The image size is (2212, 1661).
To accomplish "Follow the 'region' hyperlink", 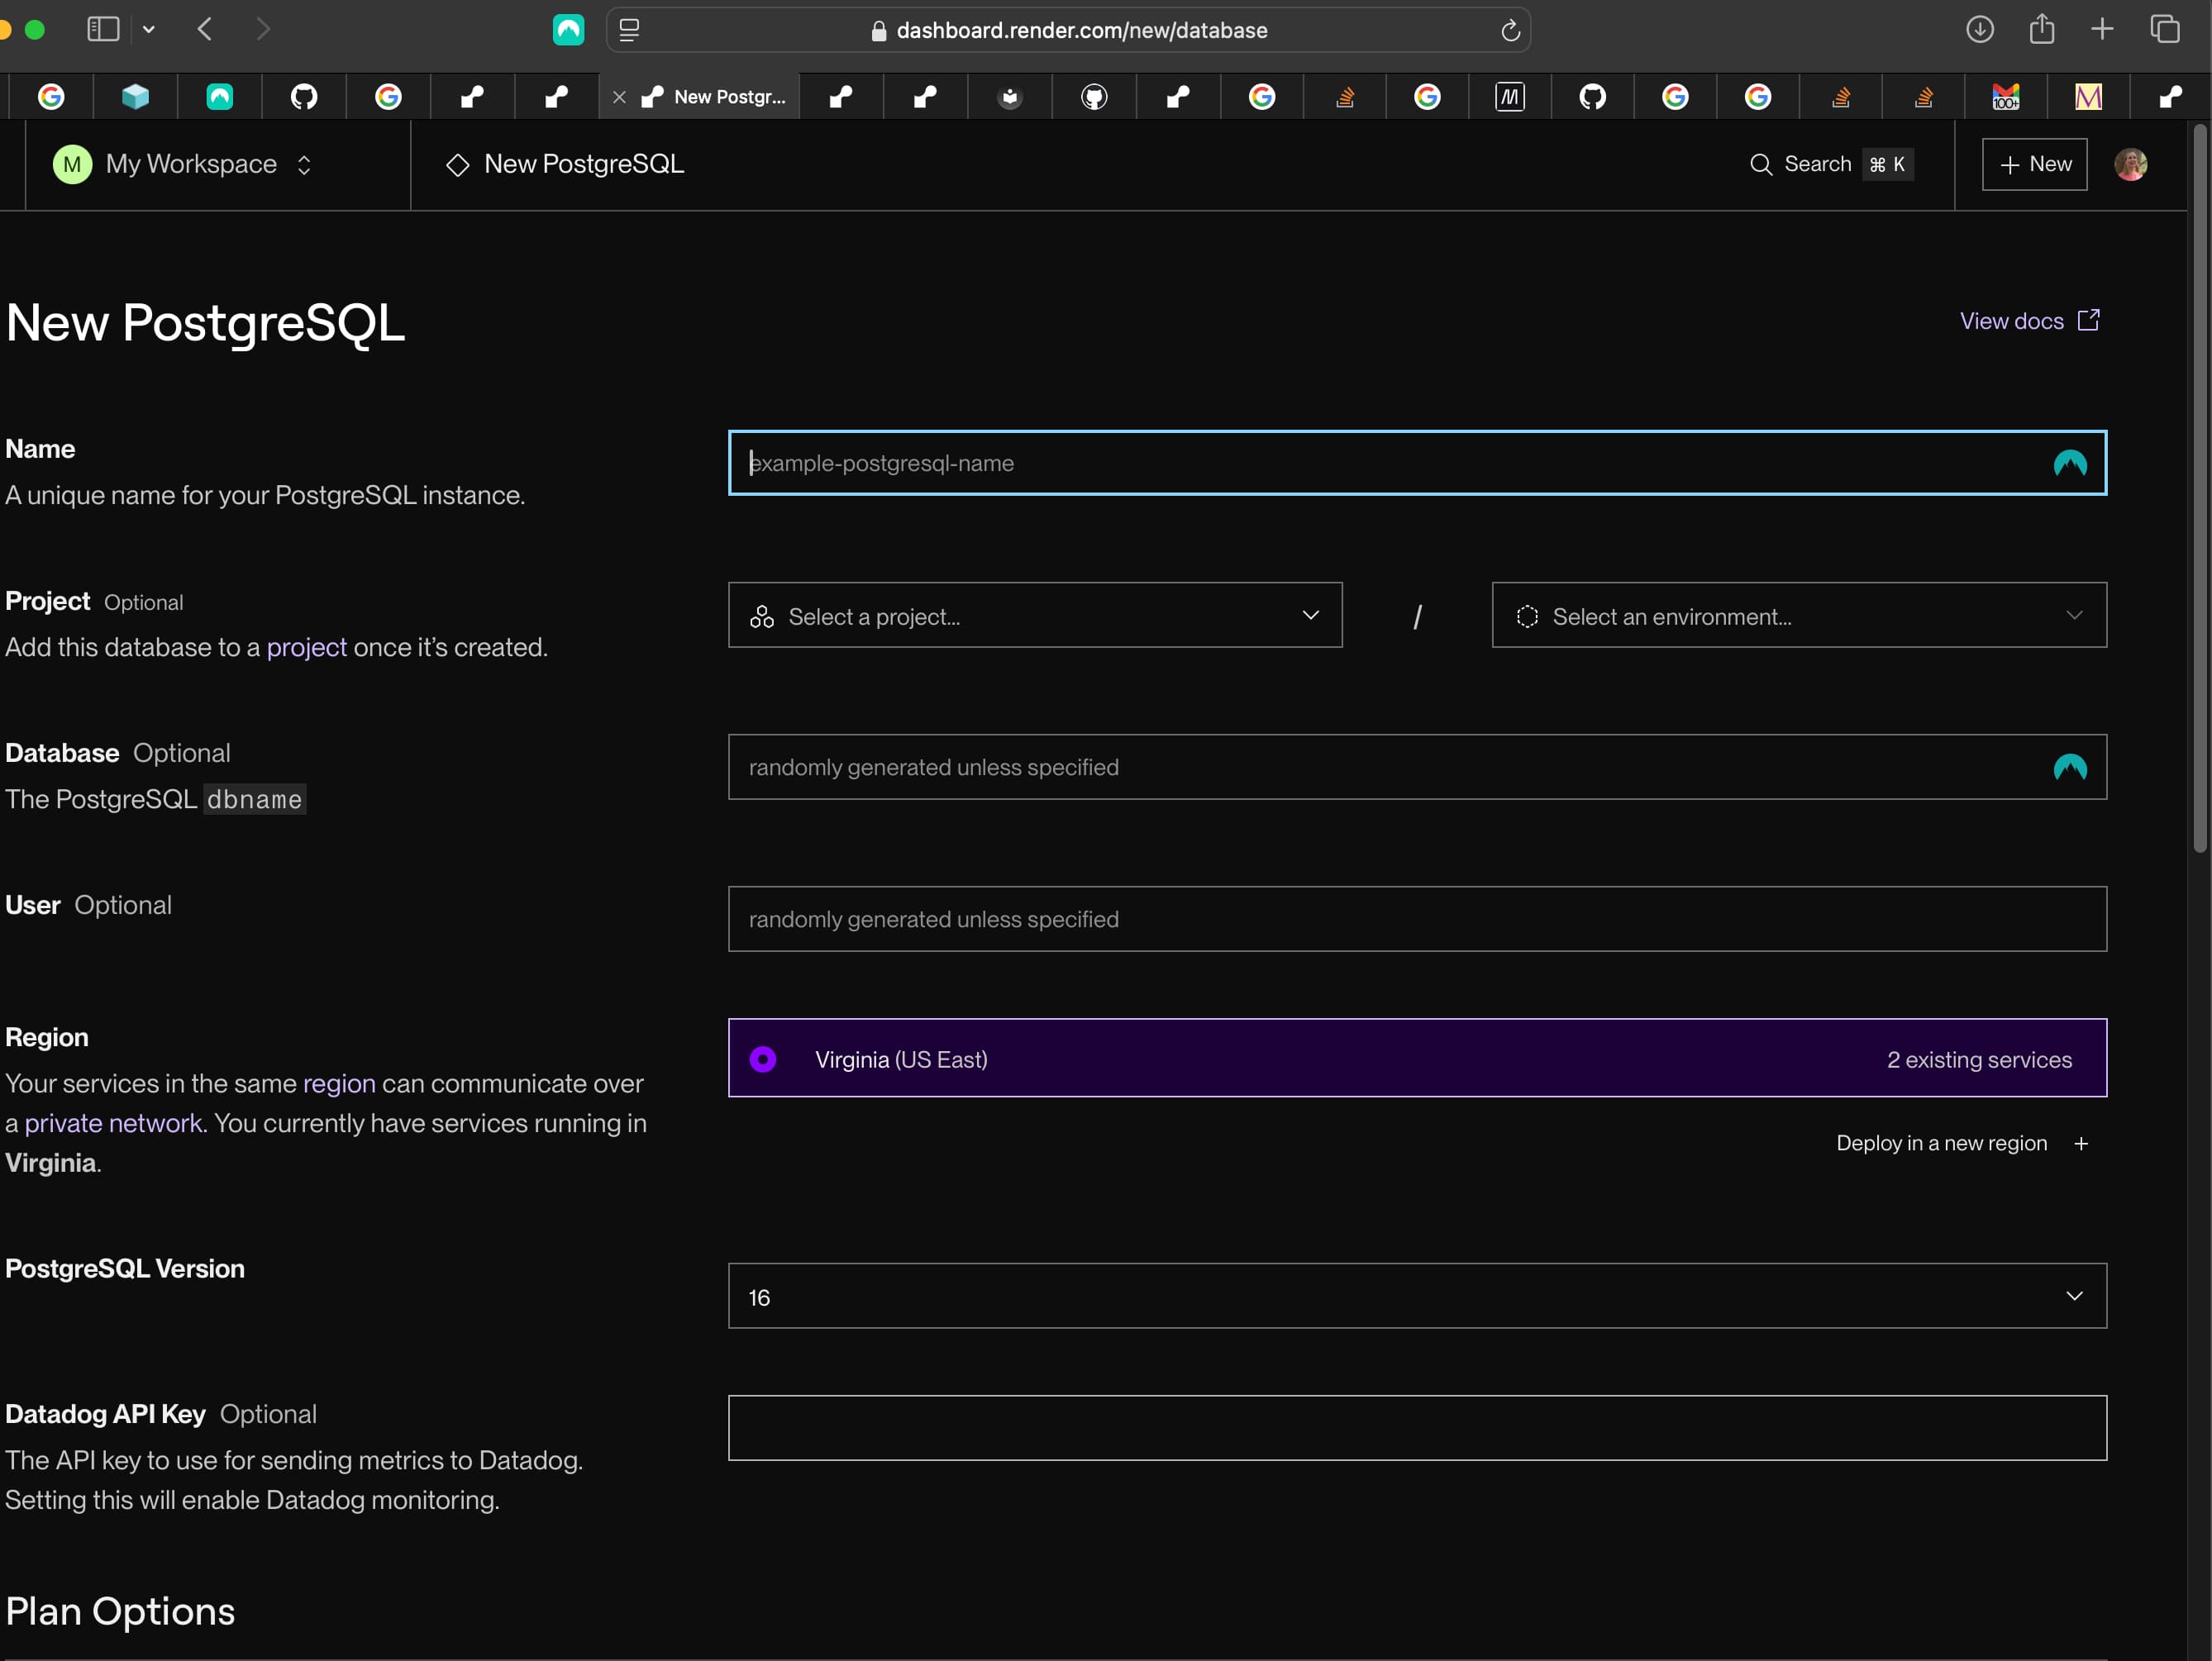I will 339,1083.
